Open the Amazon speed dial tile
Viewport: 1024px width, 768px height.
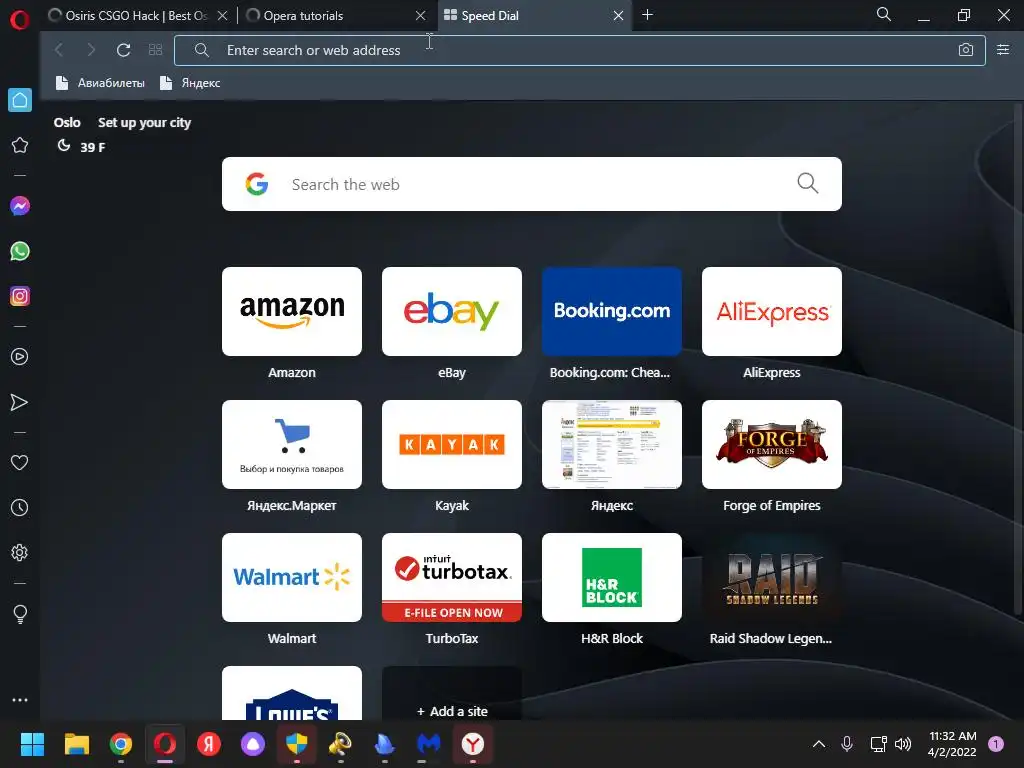coord(292,312)
